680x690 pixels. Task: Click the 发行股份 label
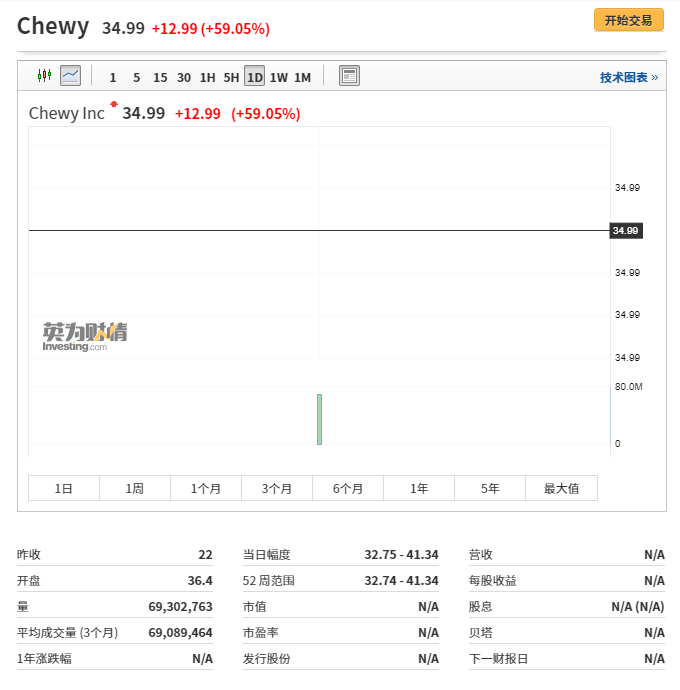coord(267,658)
